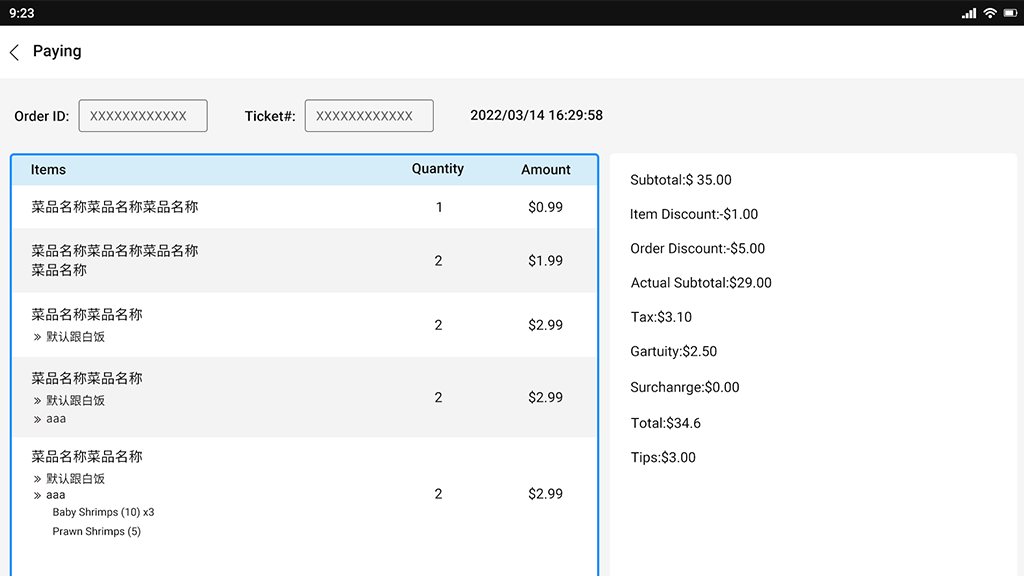This screenshot has width=1024, height=576.
Task: Select the first item priced $0.99
Action: [x=305, y=207]
